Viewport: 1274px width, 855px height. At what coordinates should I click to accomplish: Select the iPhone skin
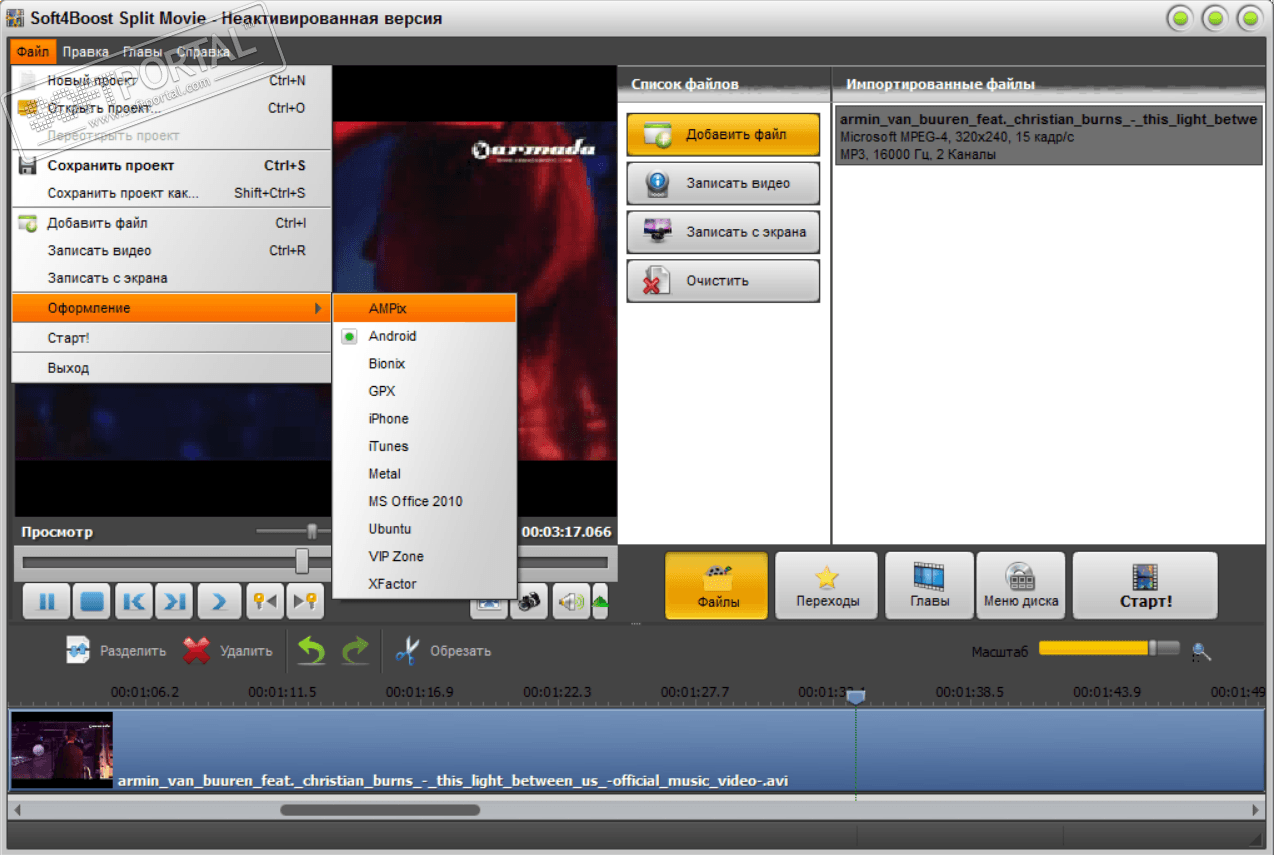click(424, 419)
